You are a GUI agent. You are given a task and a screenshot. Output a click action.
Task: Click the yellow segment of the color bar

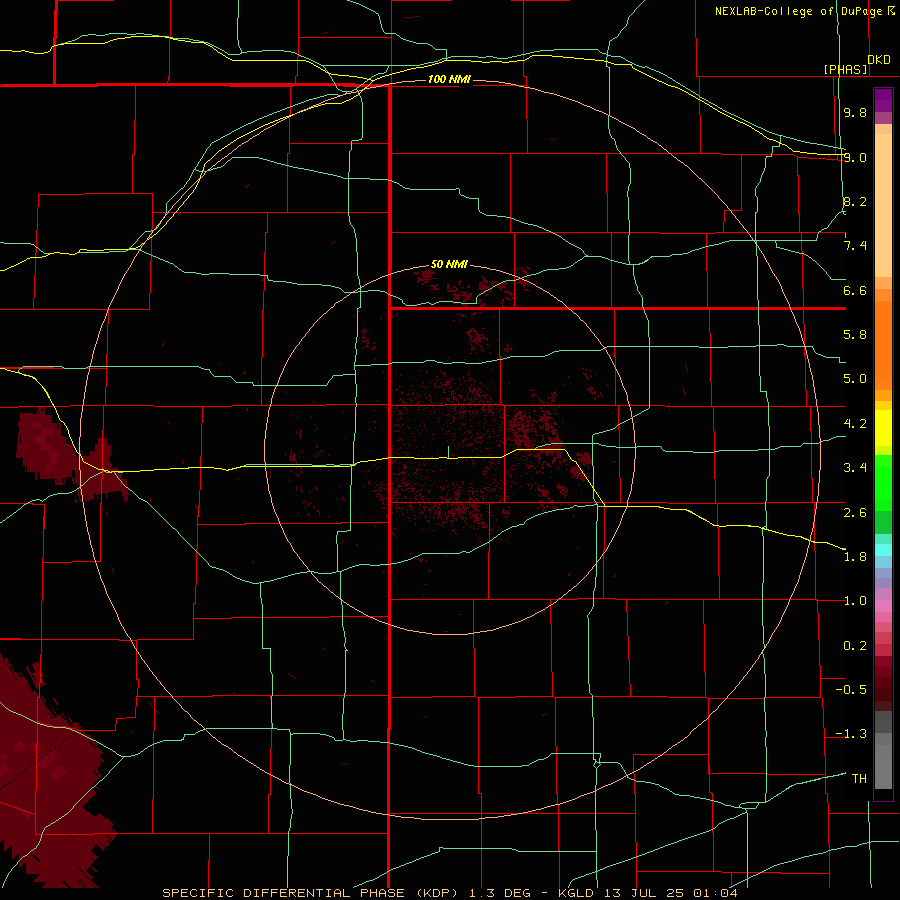883,428
